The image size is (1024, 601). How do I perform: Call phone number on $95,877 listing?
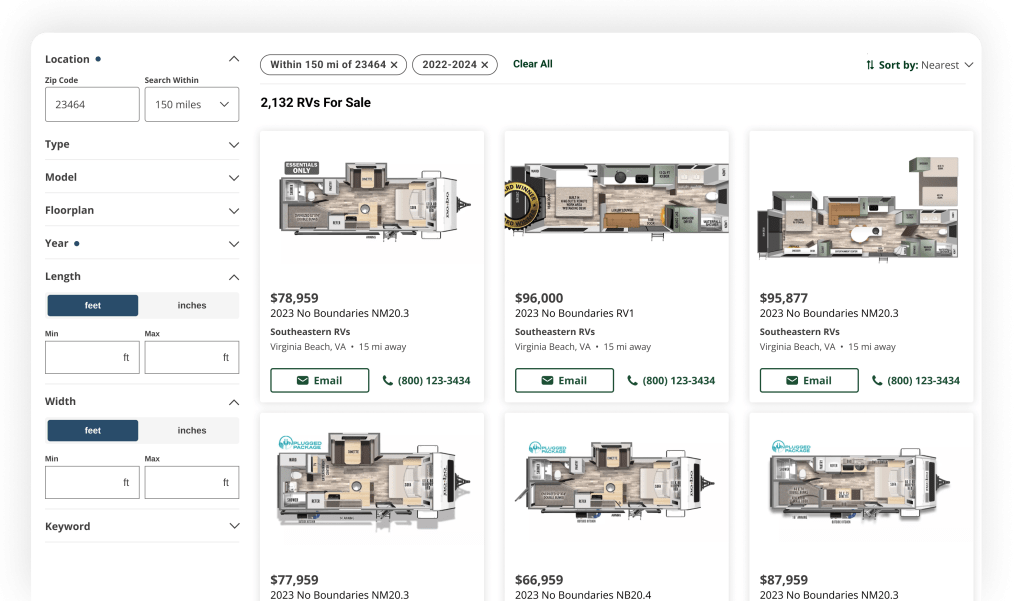(x=916, y=380)
